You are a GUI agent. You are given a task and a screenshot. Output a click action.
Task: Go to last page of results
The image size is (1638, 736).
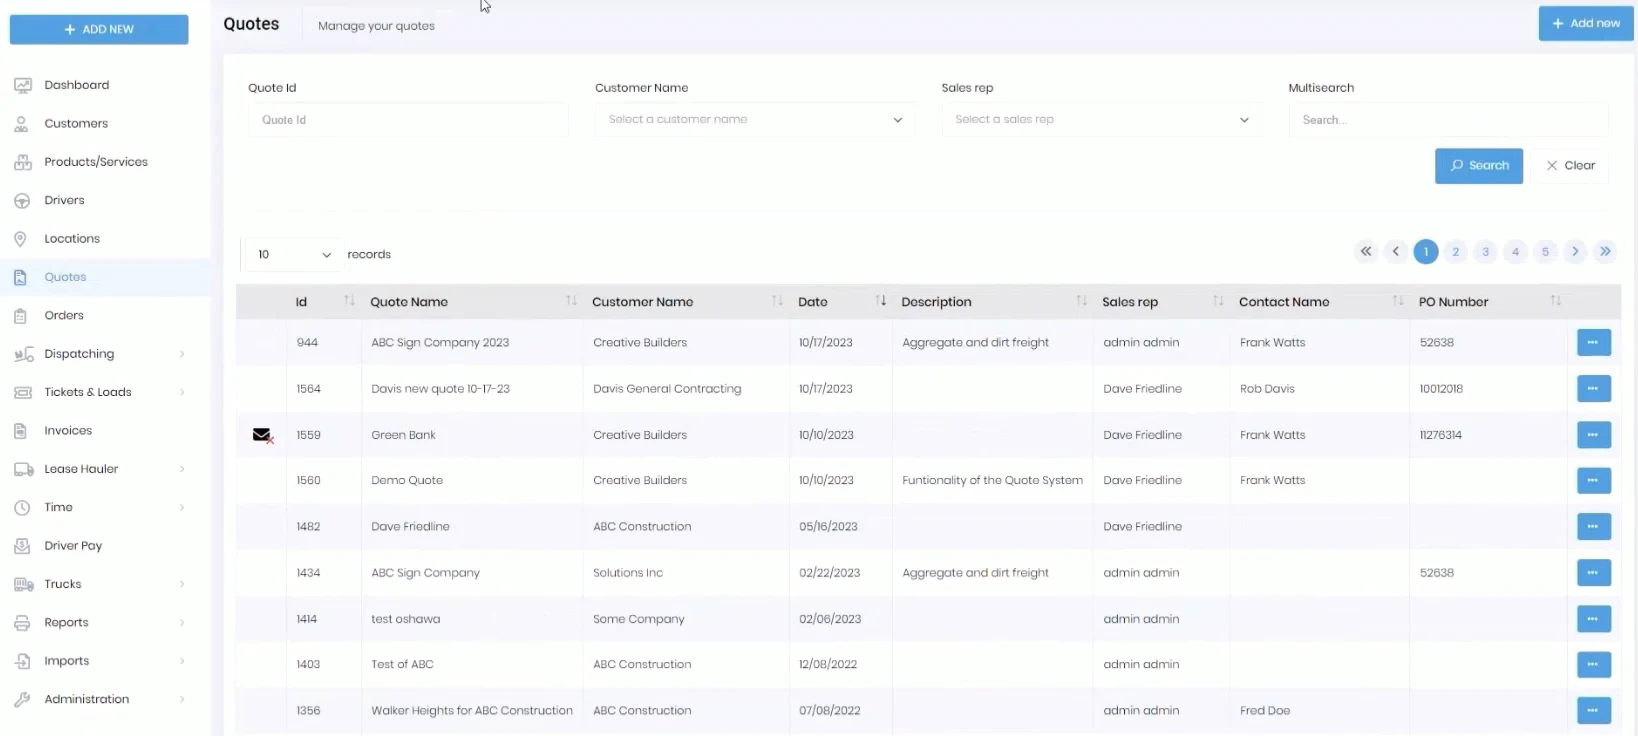coord(1605,252)
